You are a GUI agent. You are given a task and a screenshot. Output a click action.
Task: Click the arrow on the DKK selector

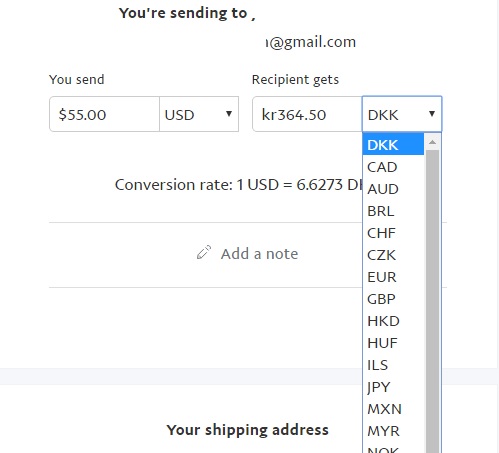click(432, 114)
